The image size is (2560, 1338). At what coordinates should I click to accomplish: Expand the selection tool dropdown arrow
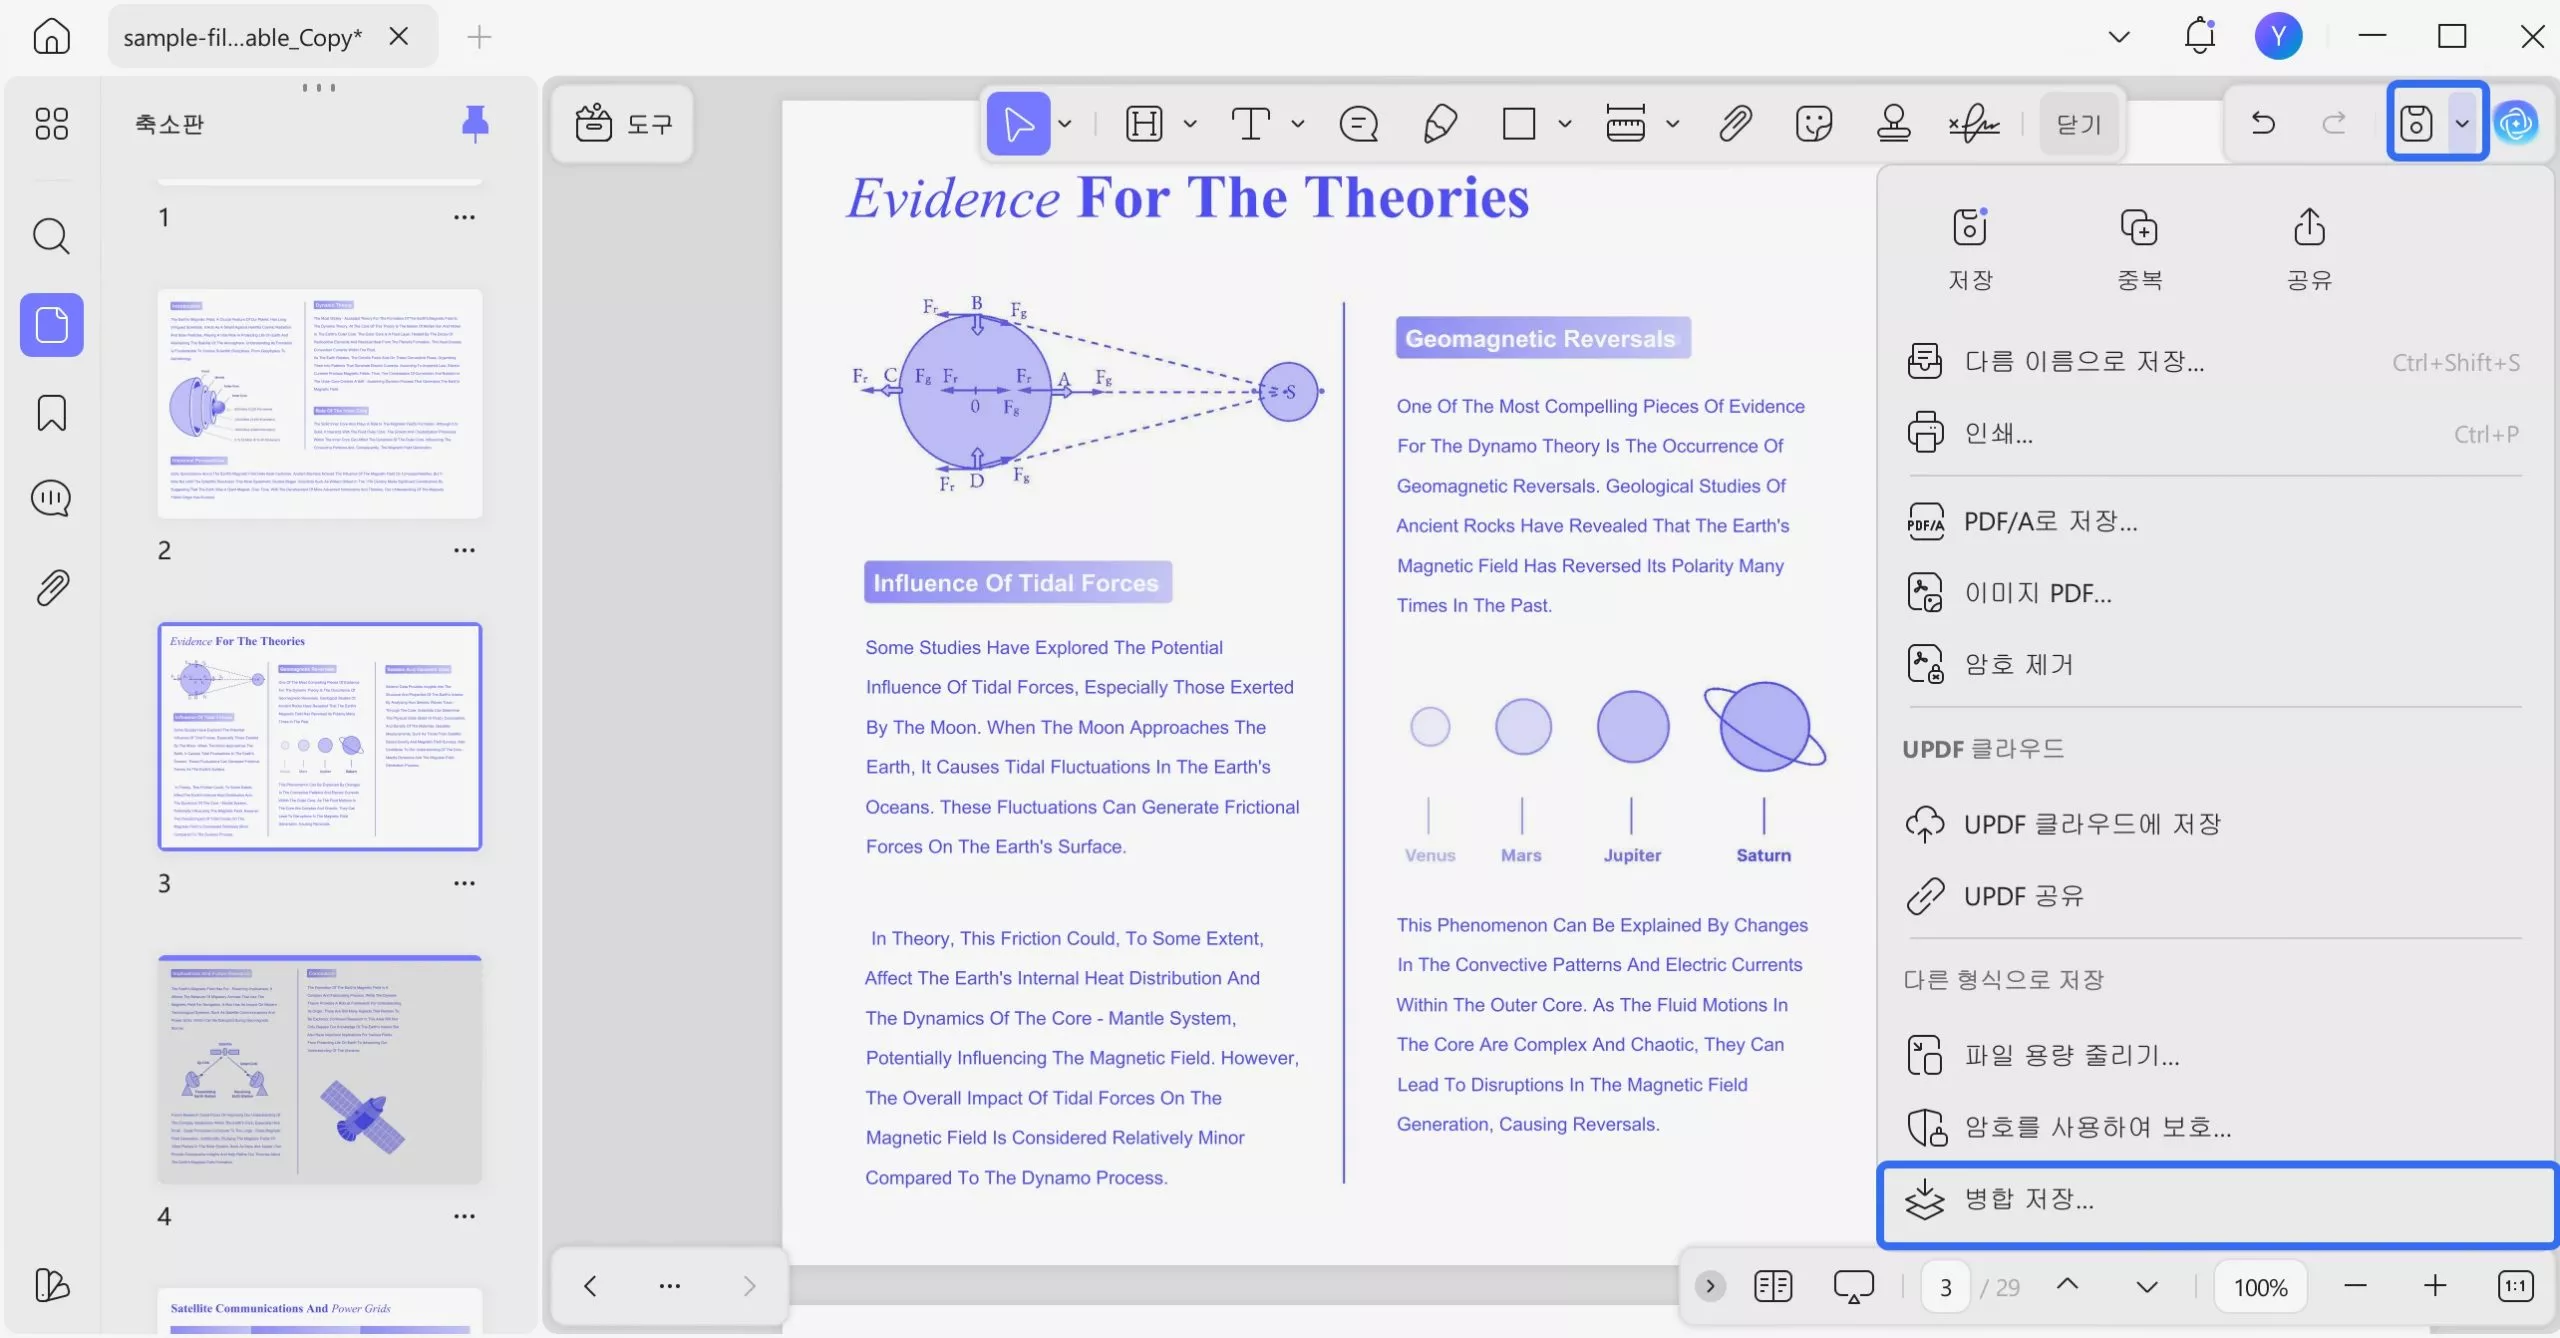1065,124
